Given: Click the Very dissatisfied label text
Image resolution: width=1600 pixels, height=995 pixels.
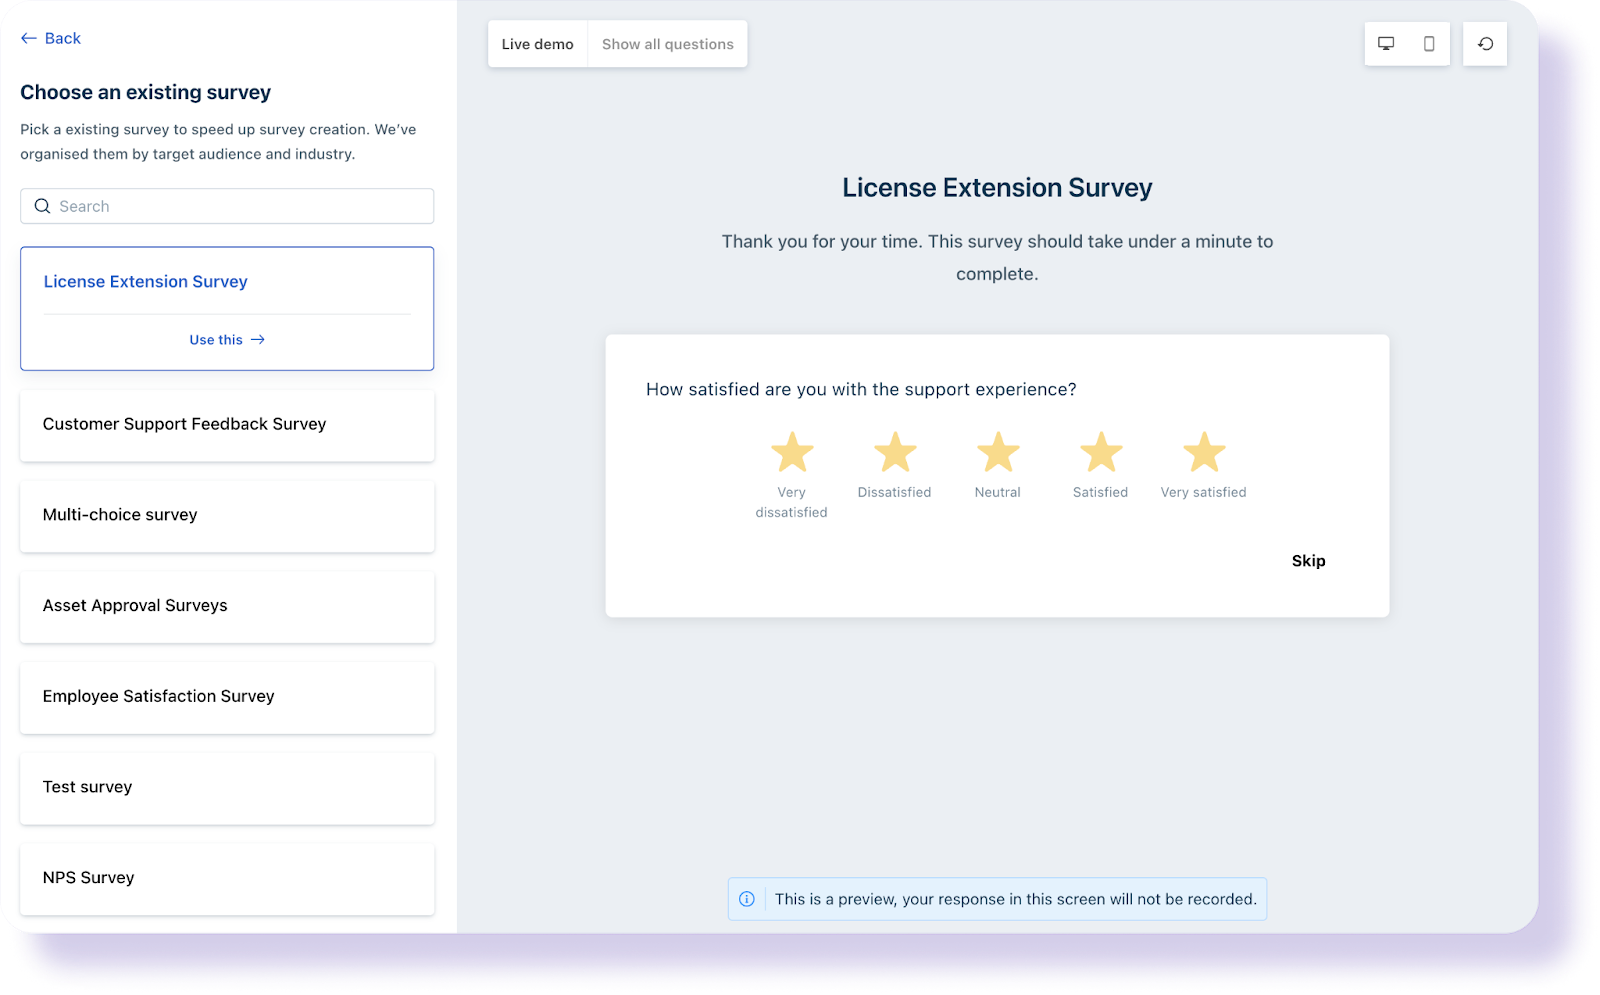Looking at the screenshot, I should coord(791,502).
